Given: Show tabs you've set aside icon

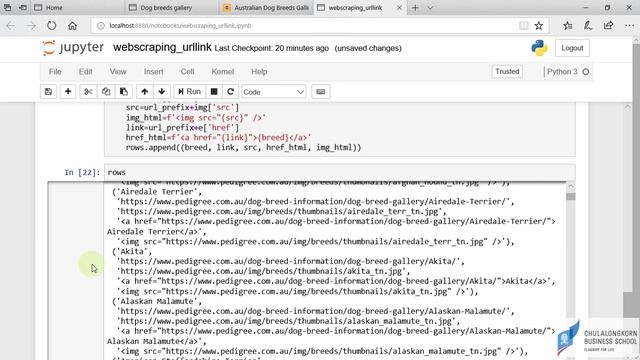Looking at the screenshot, I should [8, 8].
